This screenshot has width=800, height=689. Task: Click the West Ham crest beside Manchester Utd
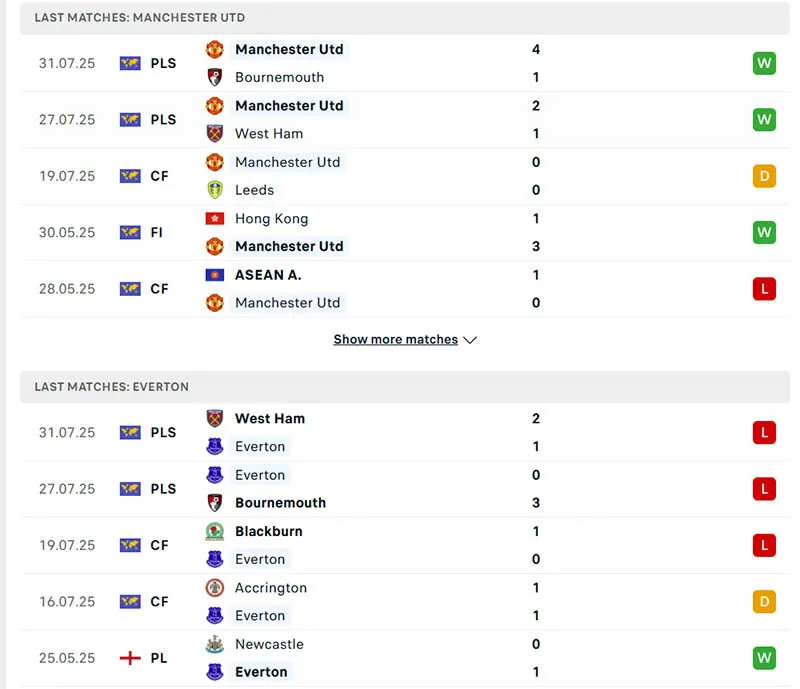(214, 133)
